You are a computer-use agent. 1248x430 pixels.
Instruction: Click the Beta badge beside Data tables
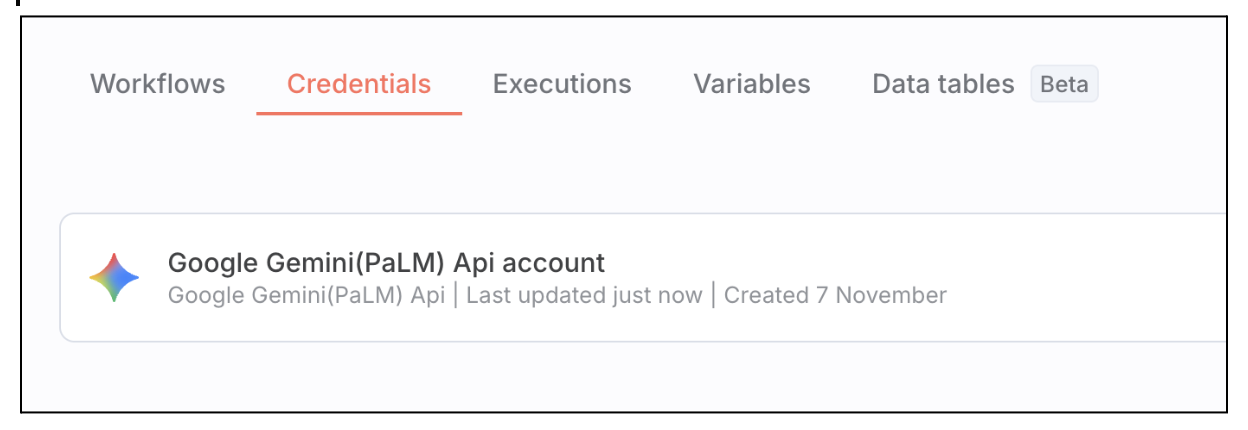(x=1064, y=84)
